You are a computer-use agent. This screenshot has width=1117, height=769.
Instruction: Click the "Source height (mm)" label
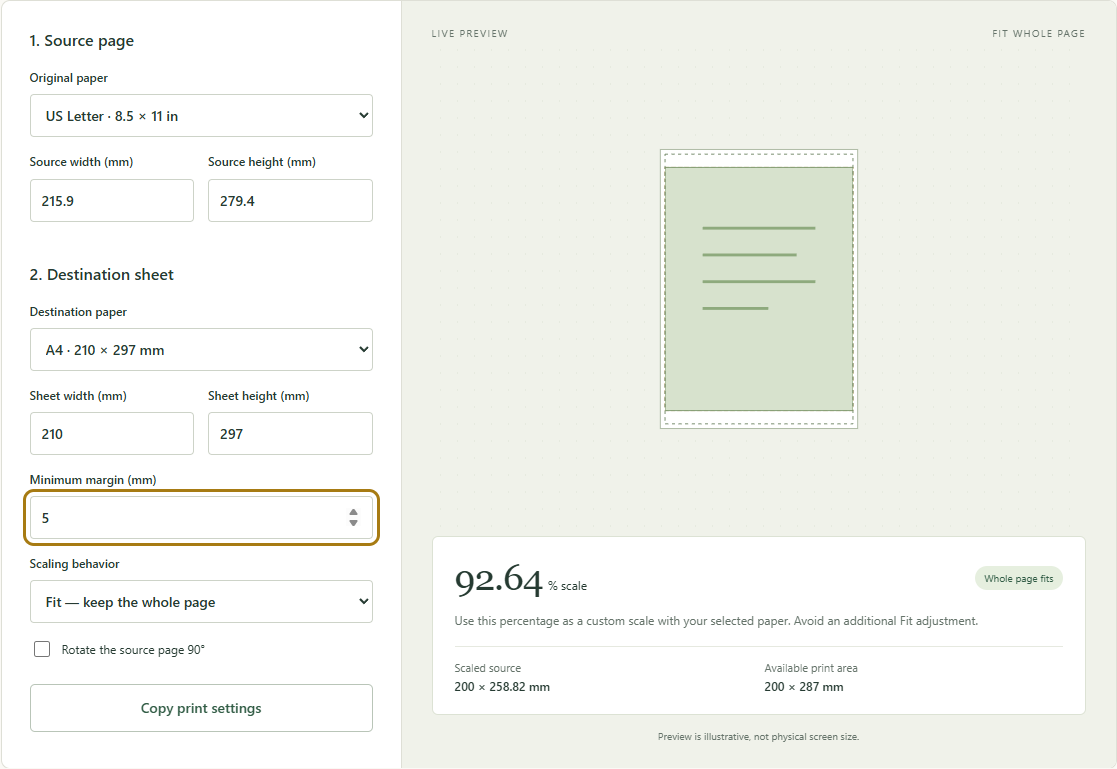tap(262, 162)
